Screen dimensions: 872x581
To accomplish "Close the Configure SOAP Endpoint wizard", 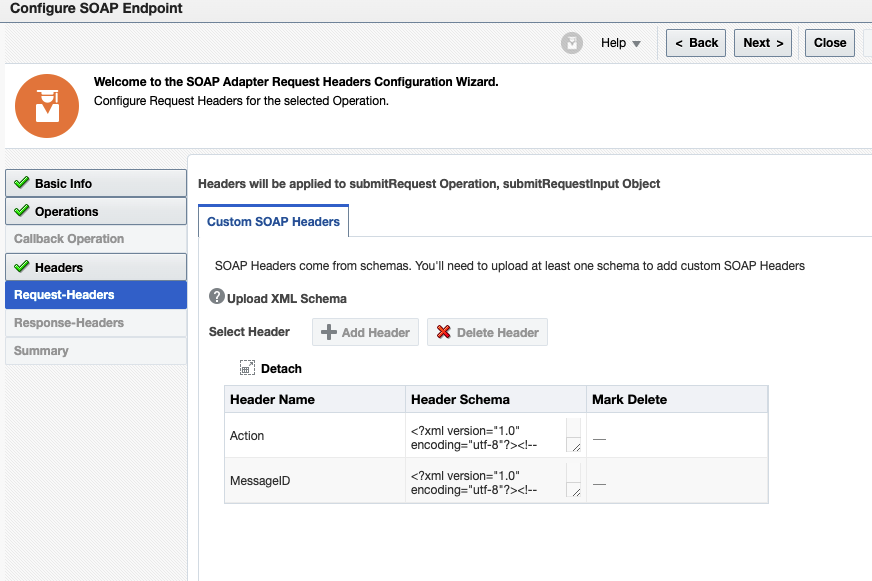I will point(830,43).
